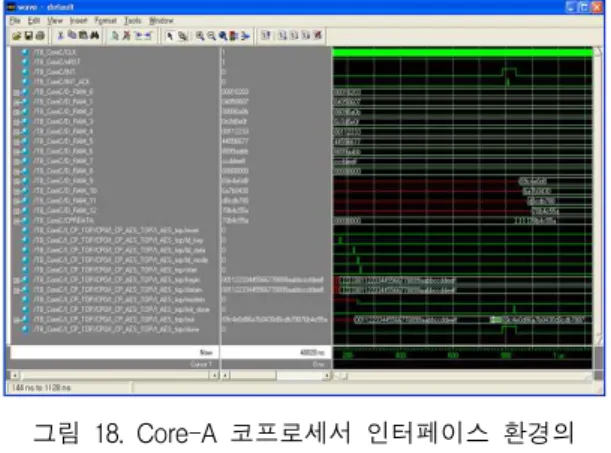Select the /TB_CoreC/INT signal
Image resolution: width=611 pixels, height=453 pixels.
pos(55,72)
